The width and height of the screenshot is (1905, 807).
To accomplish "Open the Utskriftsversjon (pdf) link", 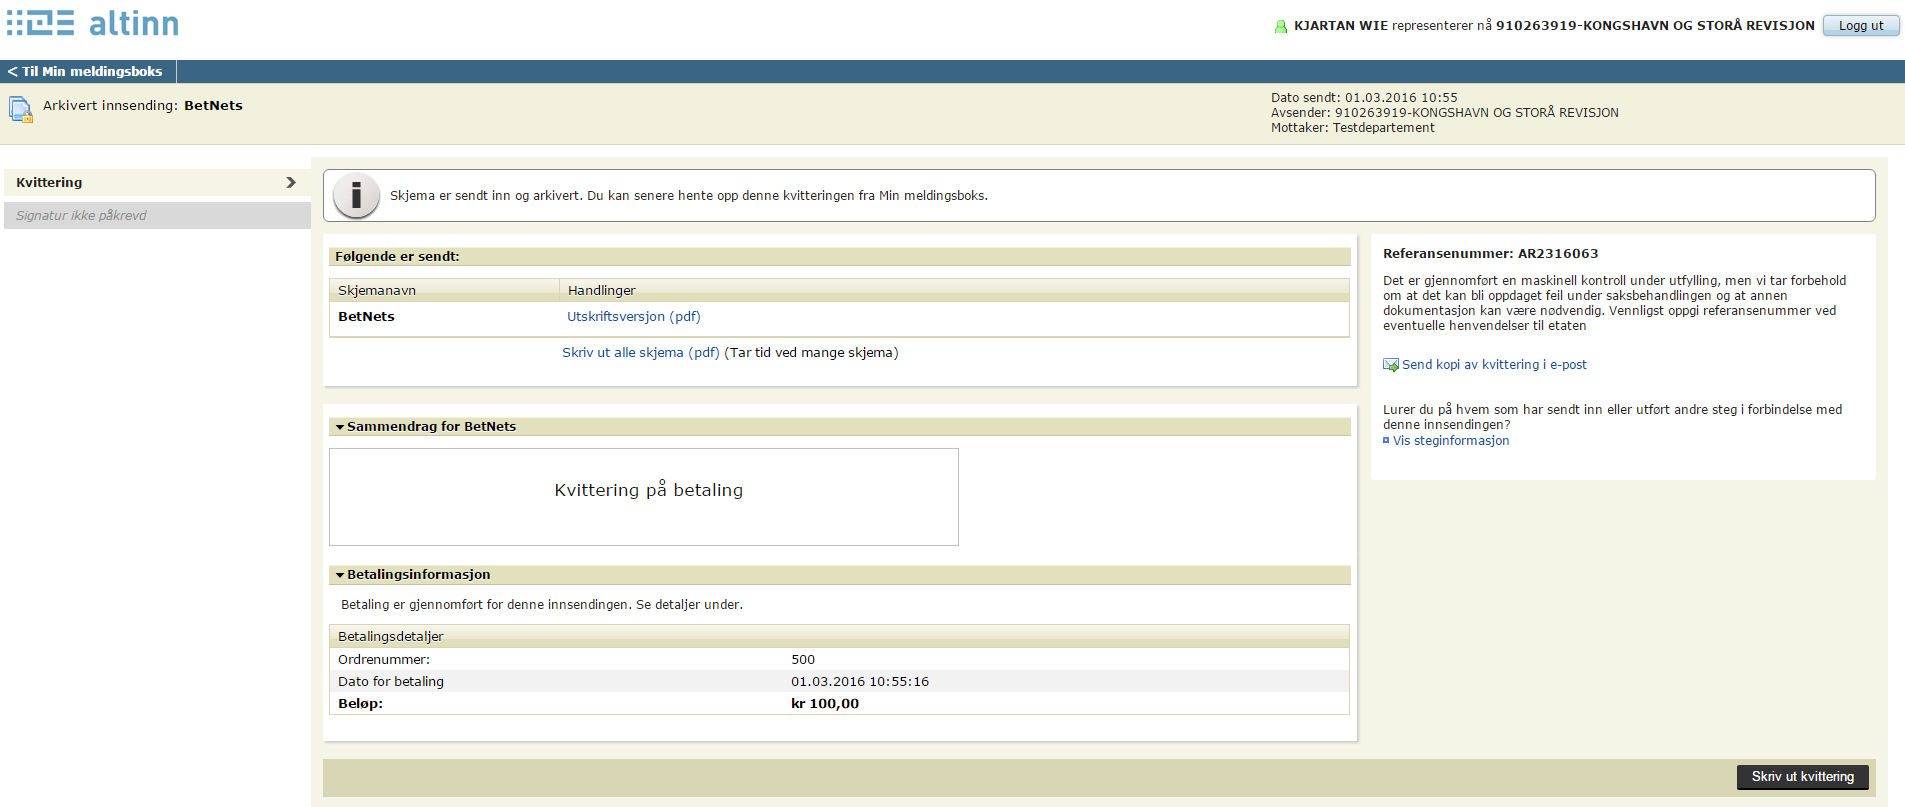I will tap(633, 316).
